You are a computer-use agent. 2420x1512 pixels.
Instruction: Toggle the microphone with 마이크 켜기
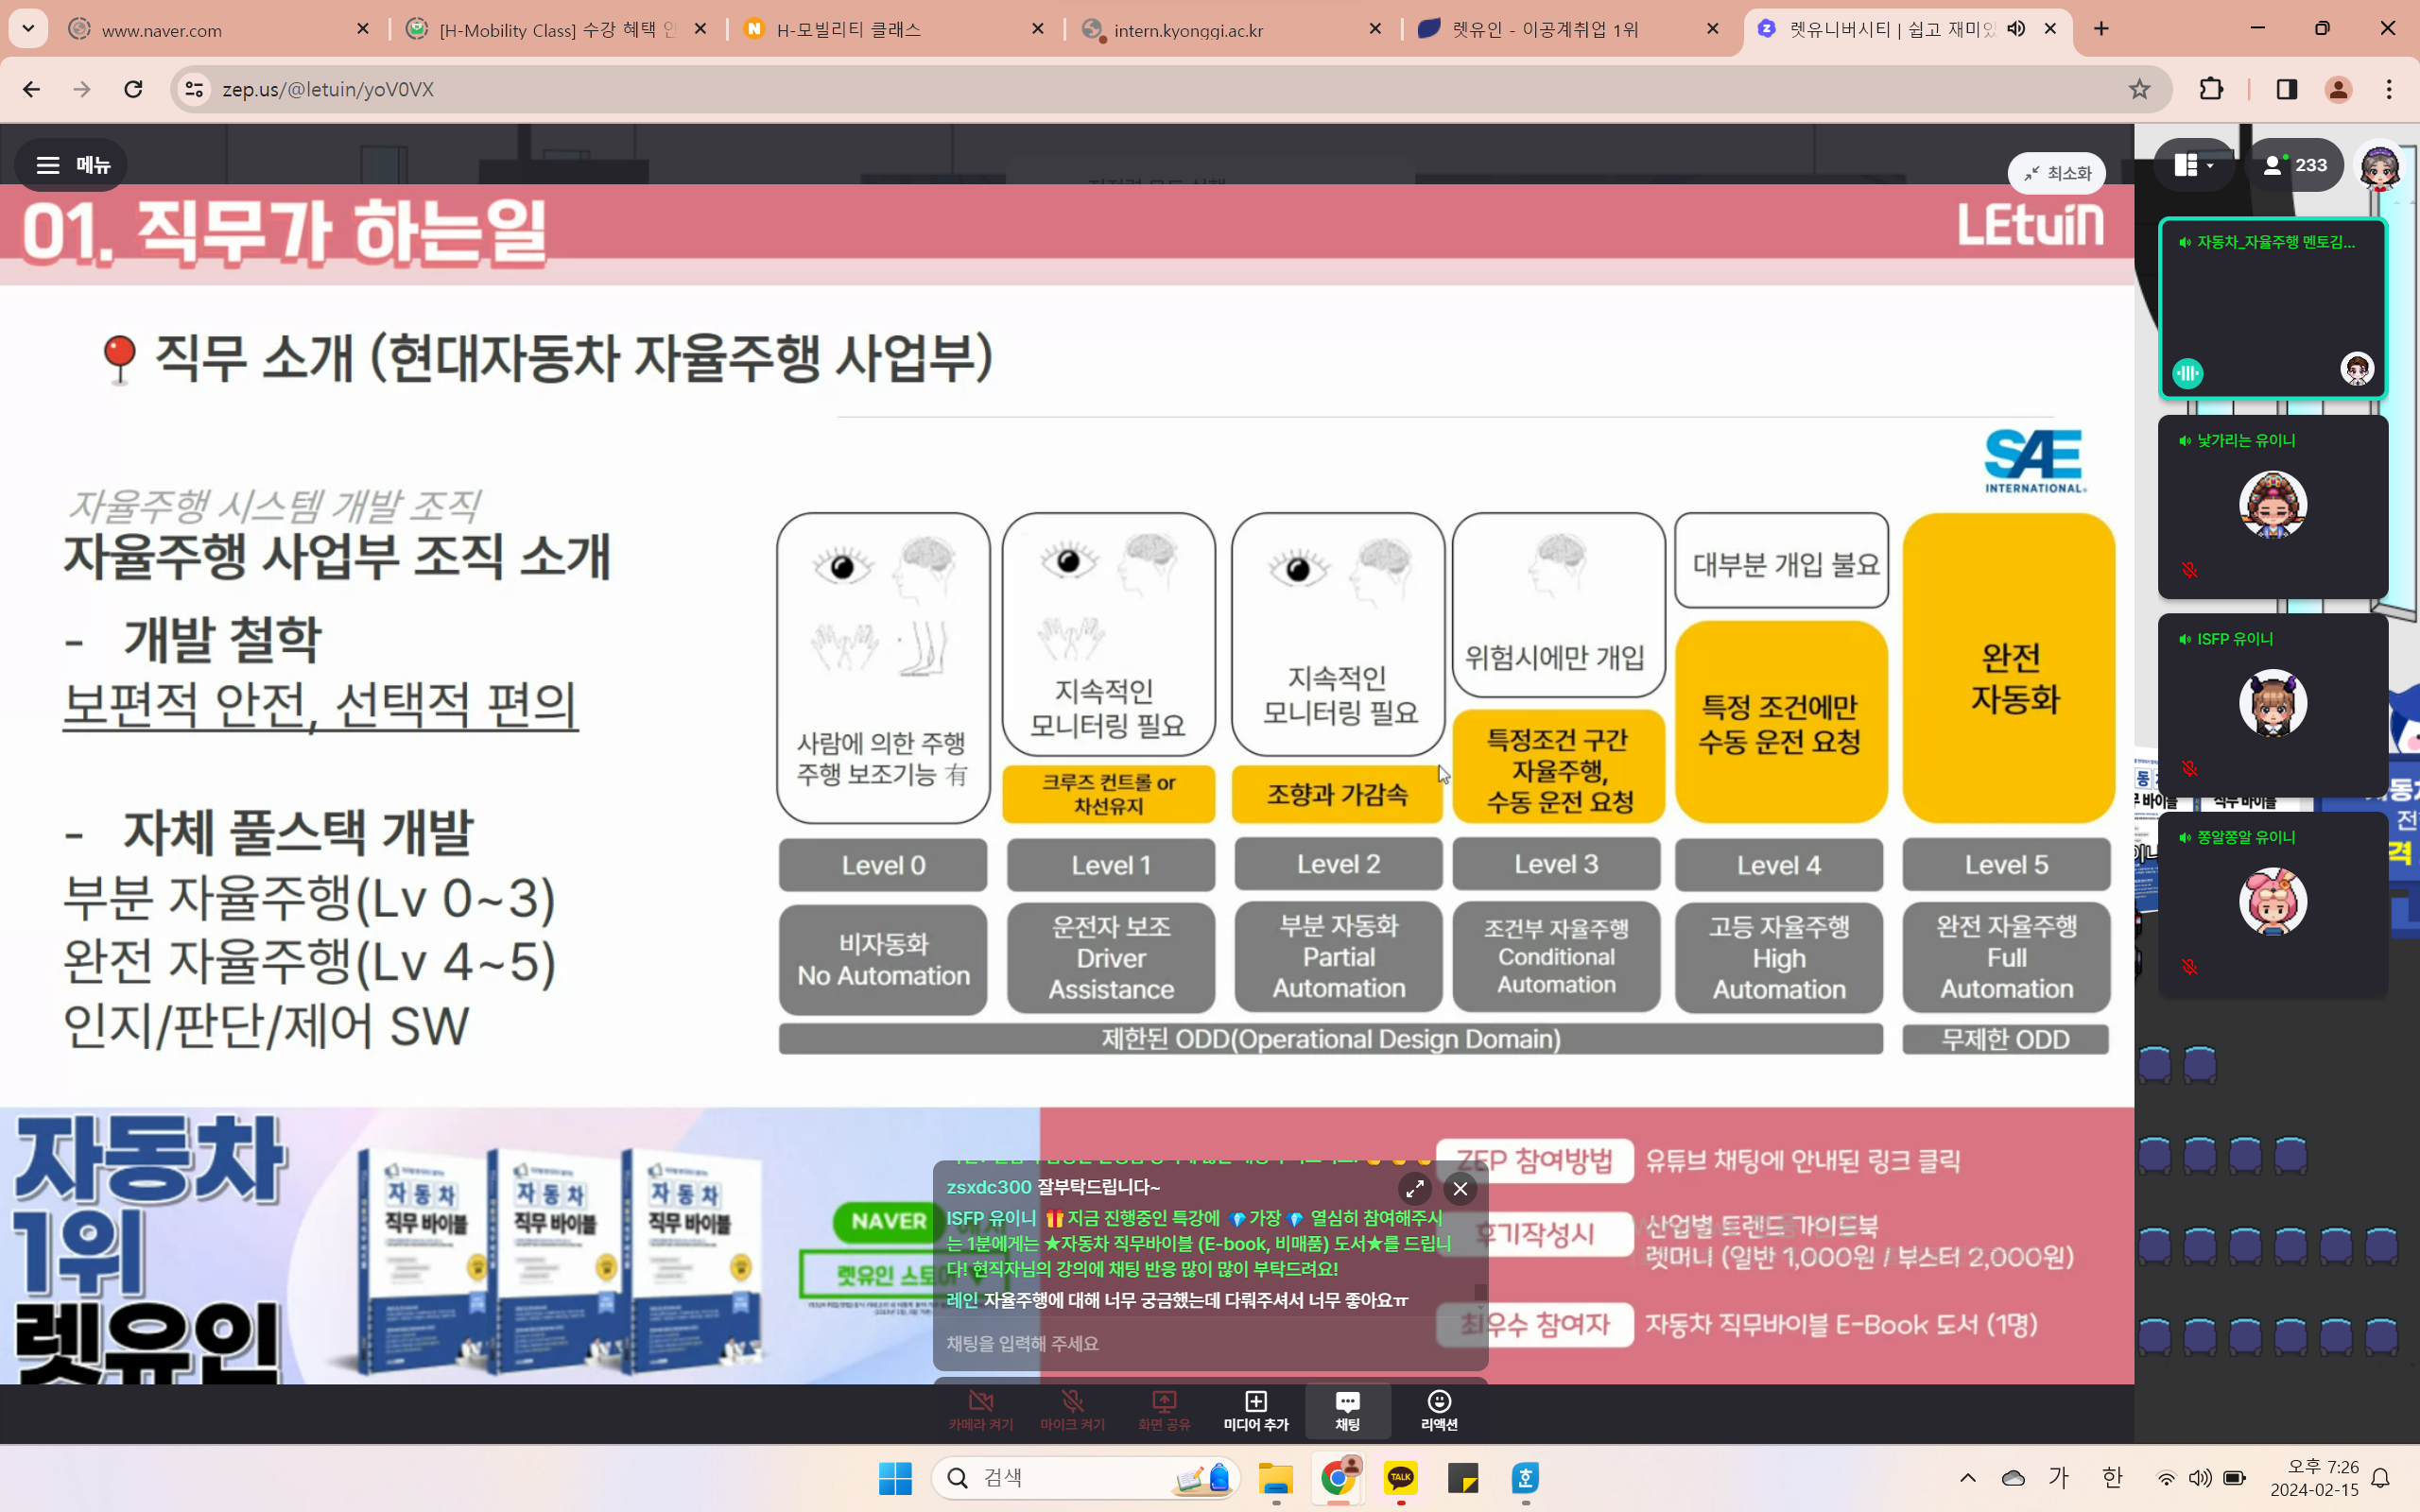point(1072,1411)
